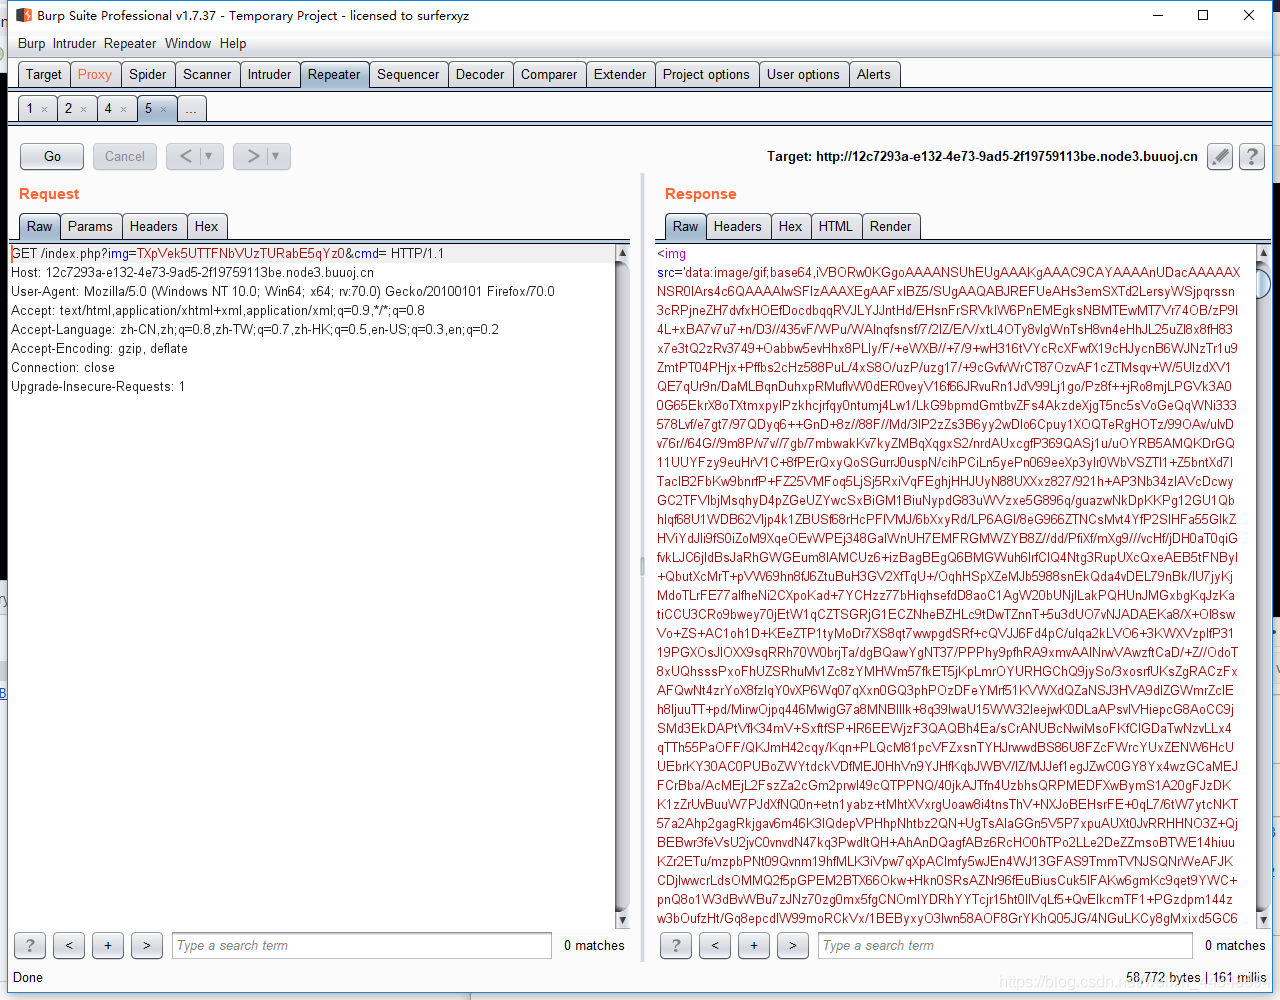Image resolution: width=1280 pixels, height=1000 pixels.
Task: Show response Headers view
Action: coord(738,226)
